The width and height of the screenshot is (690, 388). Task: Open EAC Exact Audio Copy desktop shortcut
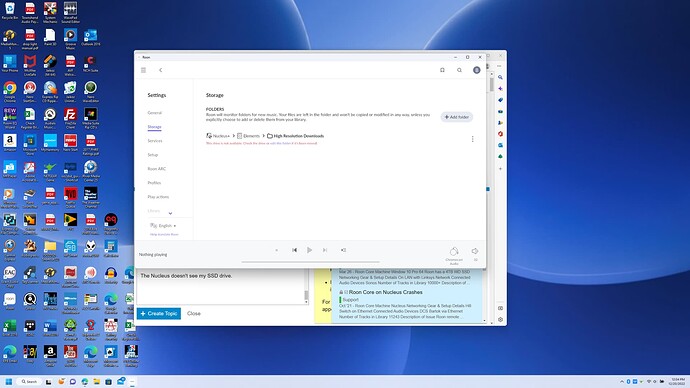click(x=10, y=276)
